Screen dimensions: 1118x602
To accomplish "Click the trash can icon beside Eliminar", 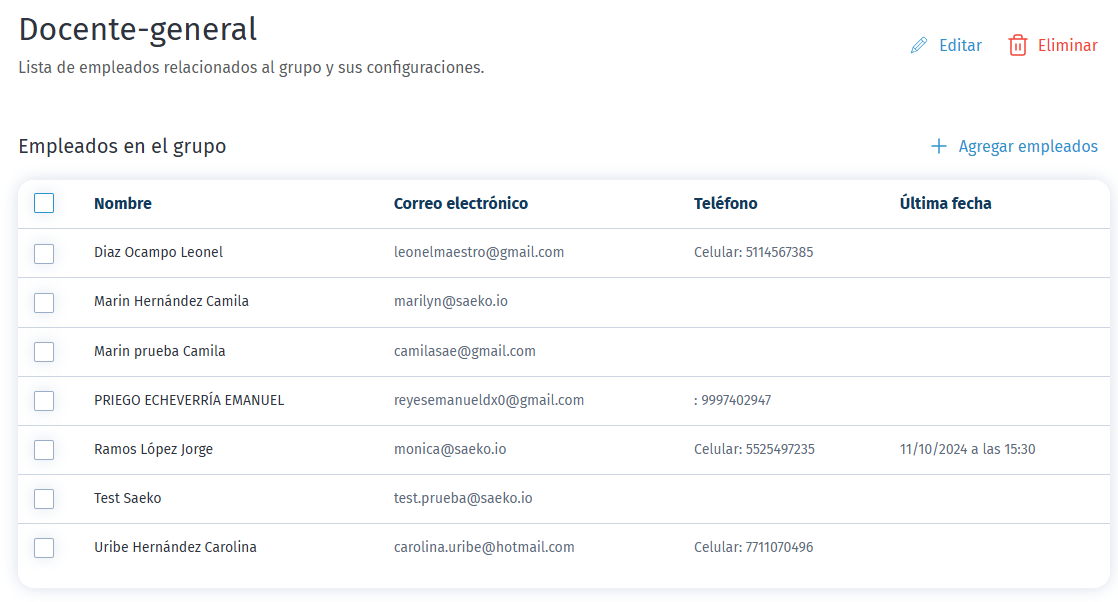I will (x=1019, y=45).
